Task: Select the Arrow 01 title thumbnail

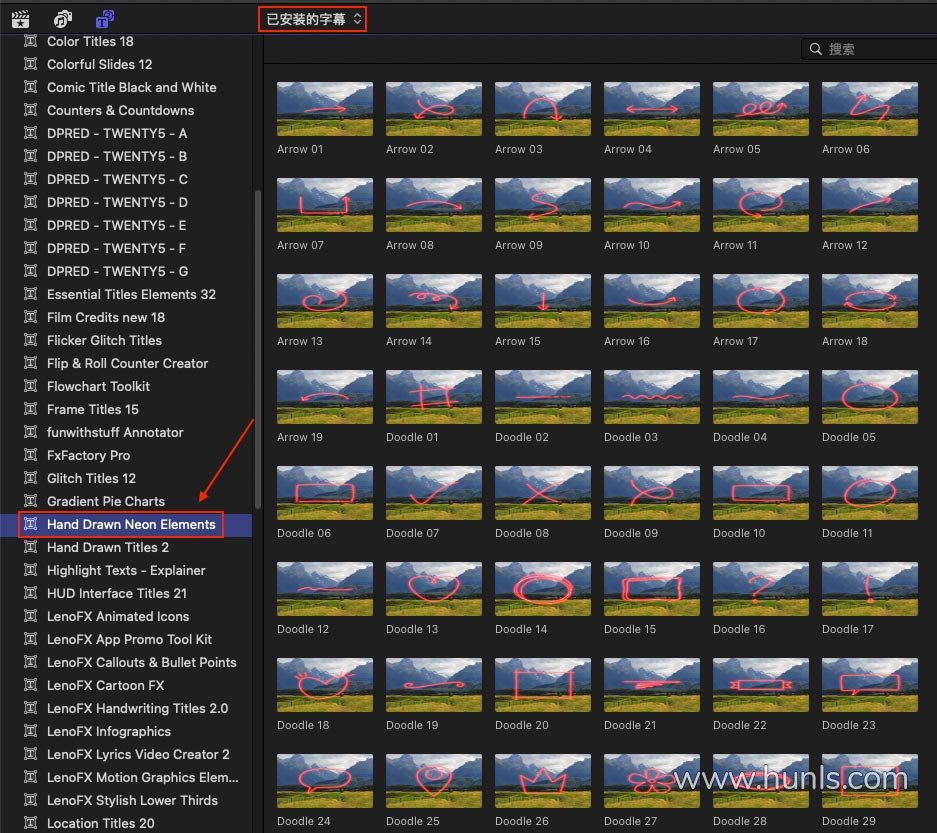Action: (x=324, y=109)
